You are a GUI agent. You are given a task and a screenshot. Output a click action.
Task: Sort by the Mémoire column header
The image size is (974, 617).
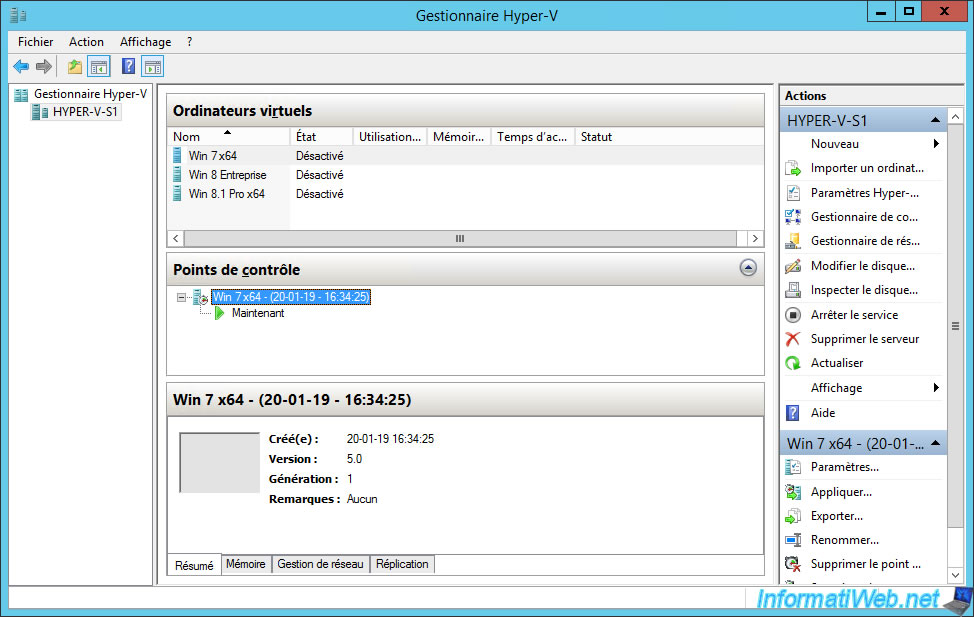click(459, 137)
